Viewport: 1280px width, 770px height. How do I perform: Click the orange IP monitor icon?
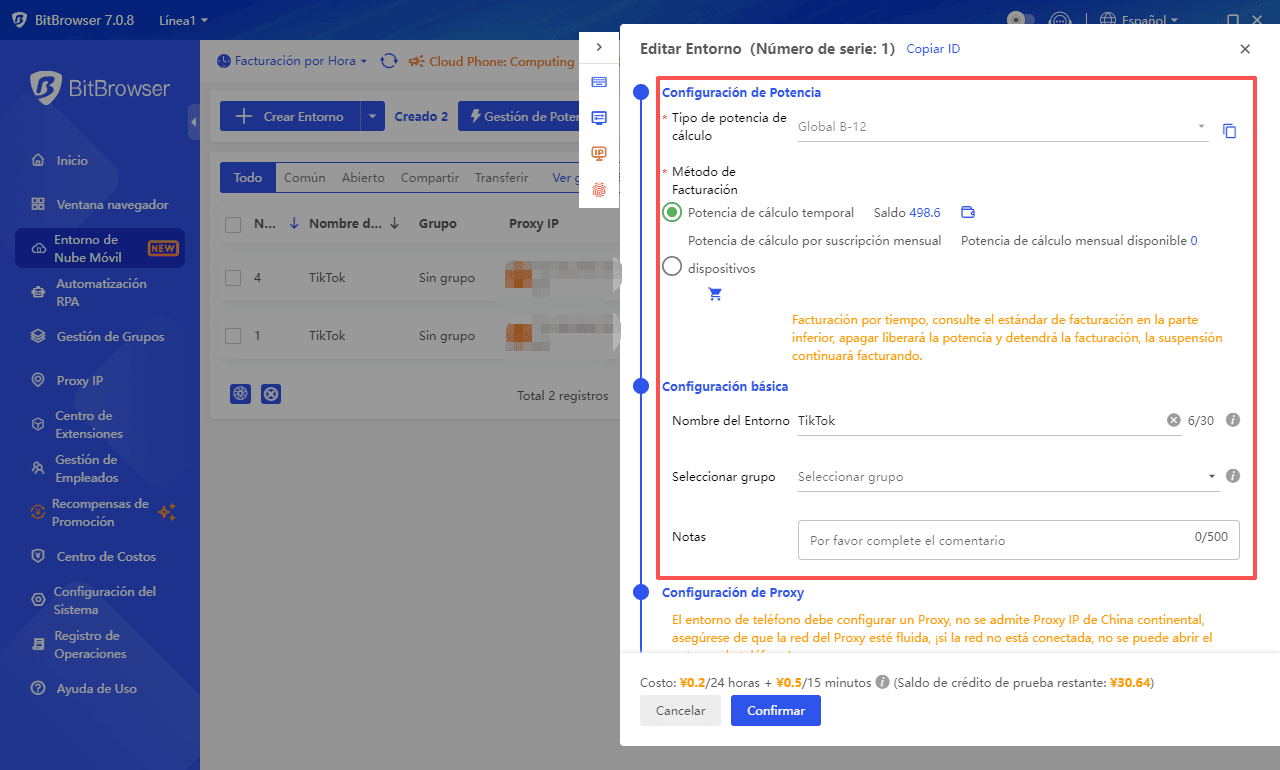[x=599, y=153]
